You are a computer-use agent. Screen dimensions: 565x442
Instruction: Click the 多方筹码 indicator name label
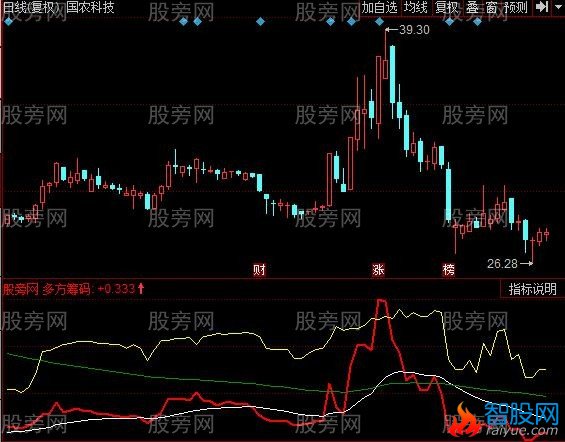click(x=66, y=289)
